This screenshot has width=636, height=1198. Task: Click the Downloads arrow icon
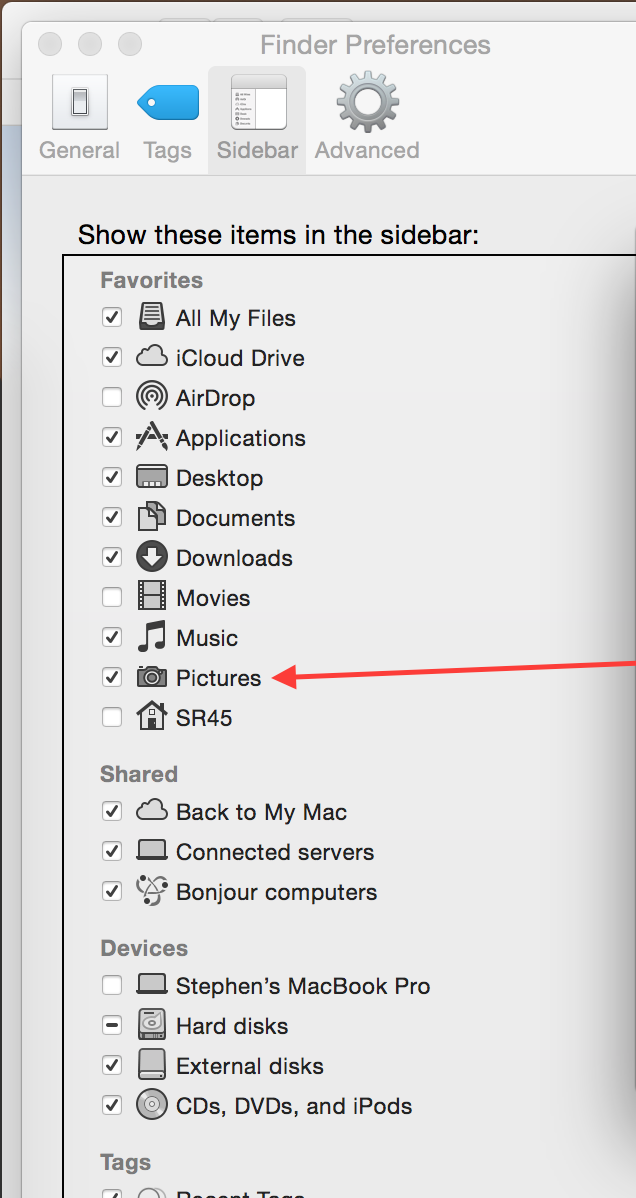[x=151, y=557]
